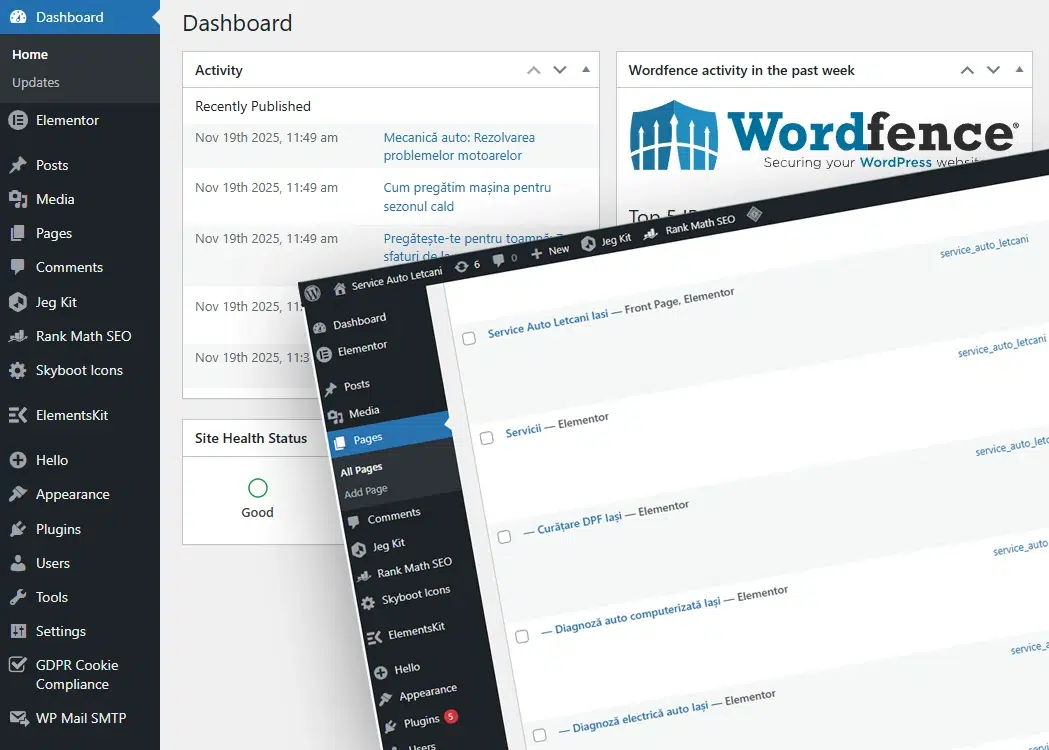Viewport: 1049px width, 750px height.
Task: Check the box for Diagnoză electrică auto Iași
Action: [539, 735]
